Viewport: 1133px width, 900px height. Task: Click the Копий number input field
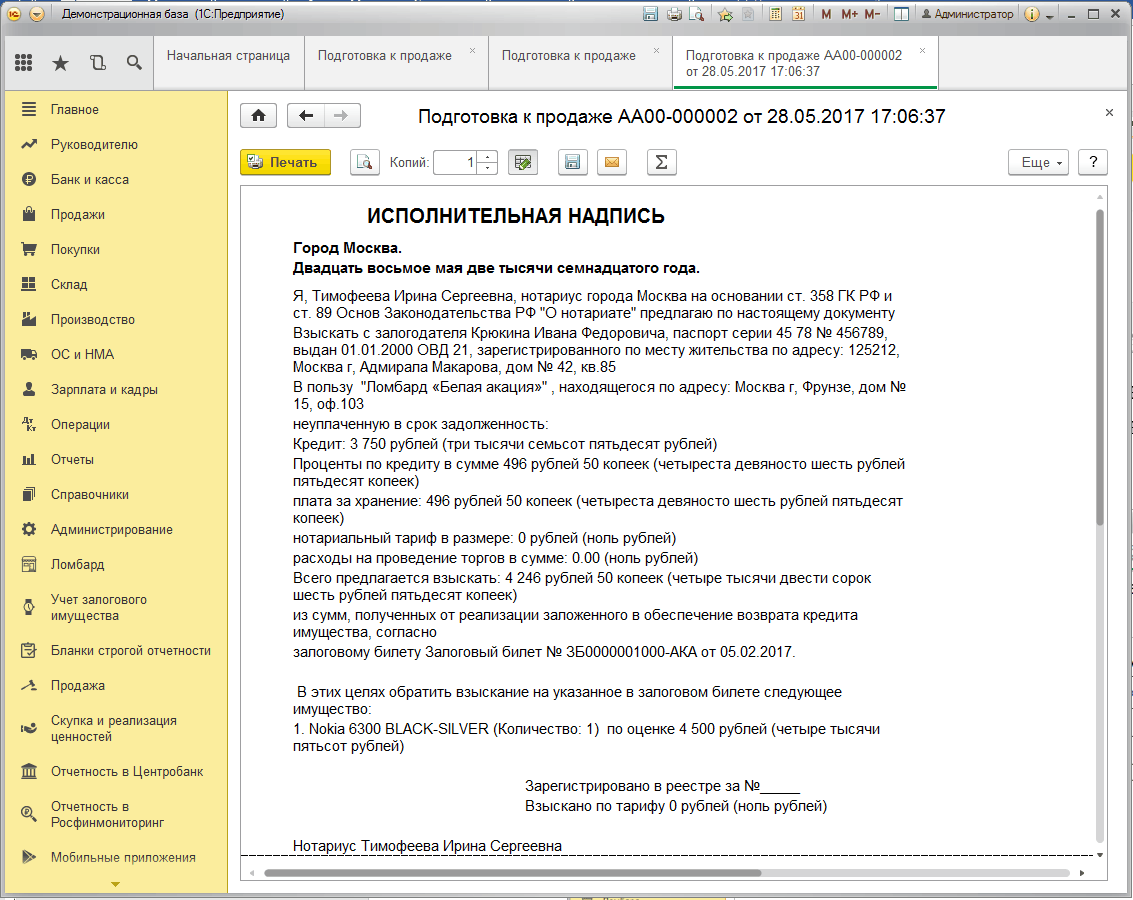tap(457, 162)
